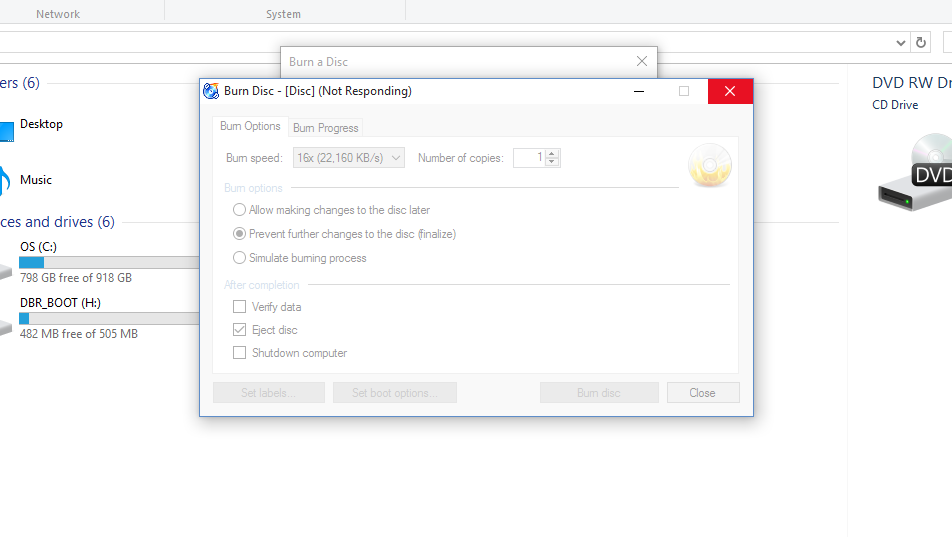The height and width of the screenshot is (537, 952).
Task: Open the Music folder icon
Action: pyautogui.click(x=5, y=180)
